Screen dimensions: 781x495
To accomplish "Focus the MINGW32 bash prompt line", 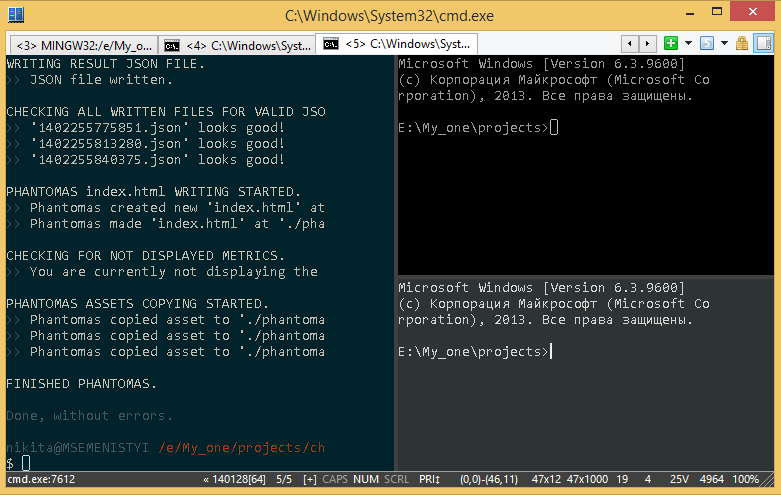I will 18,464.
